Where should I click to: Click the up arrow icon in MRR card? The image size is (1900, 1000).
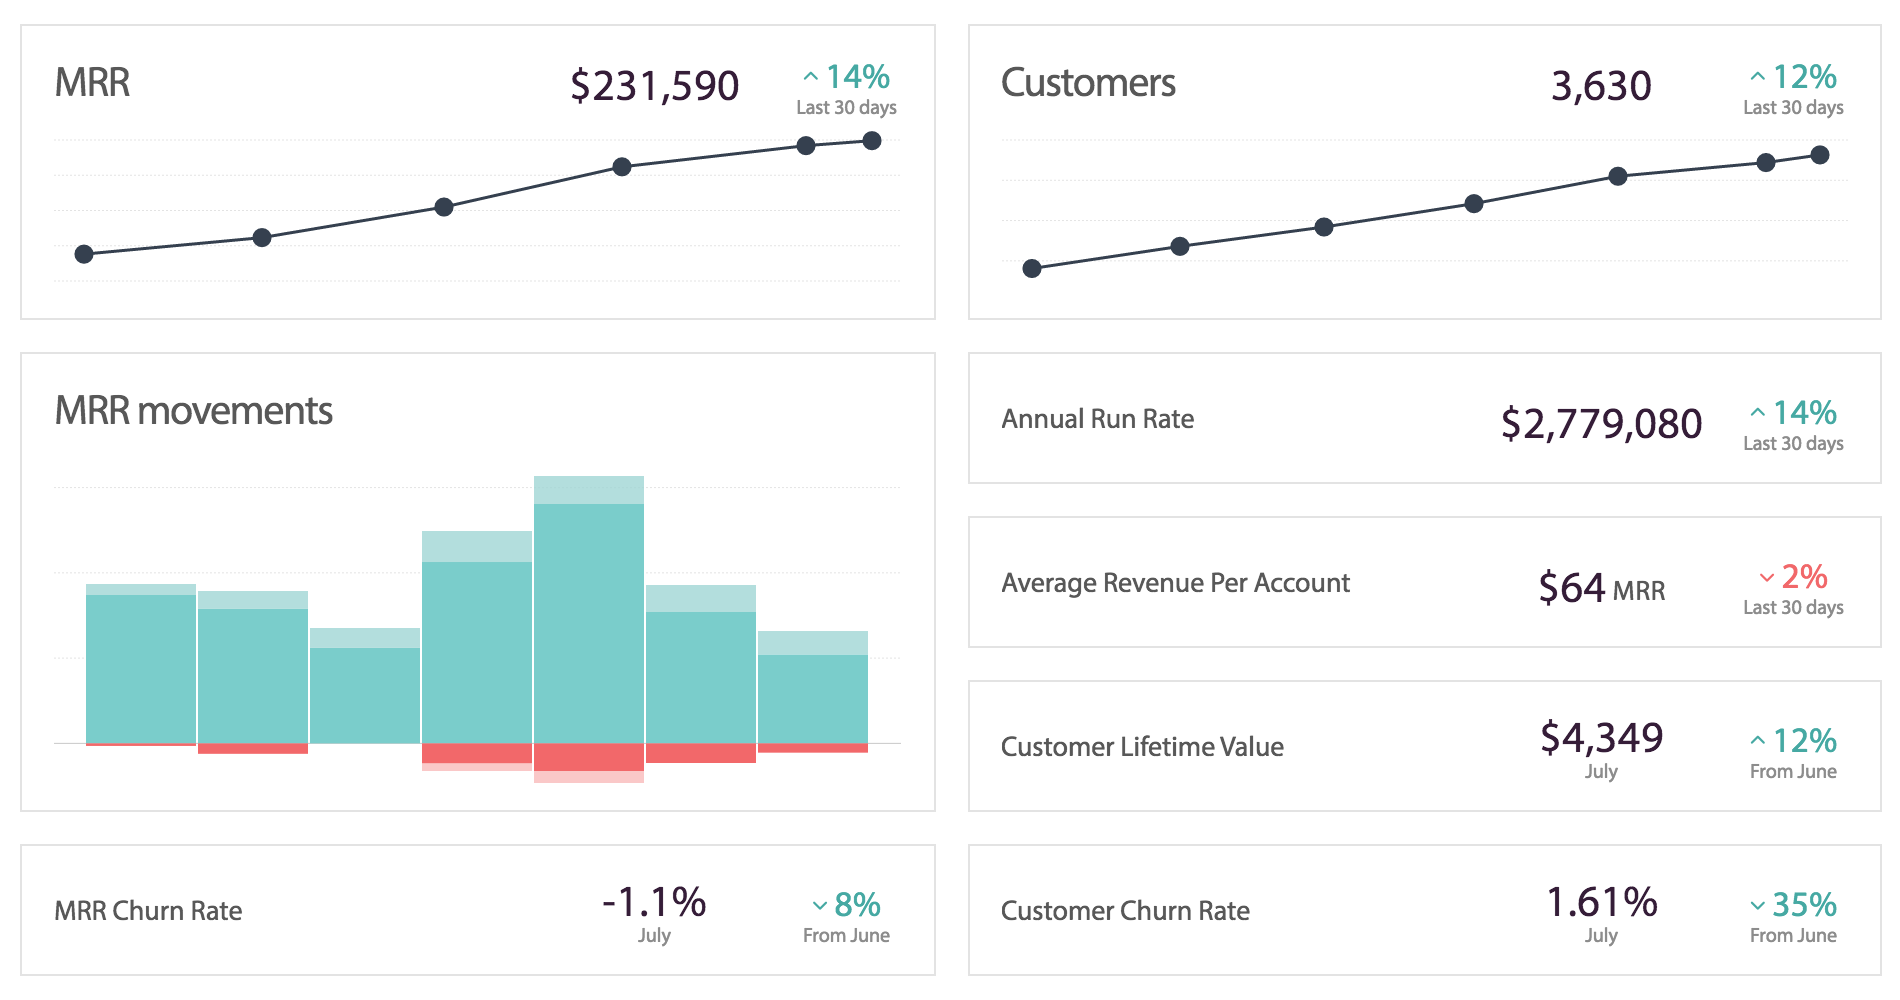point(811,77)
